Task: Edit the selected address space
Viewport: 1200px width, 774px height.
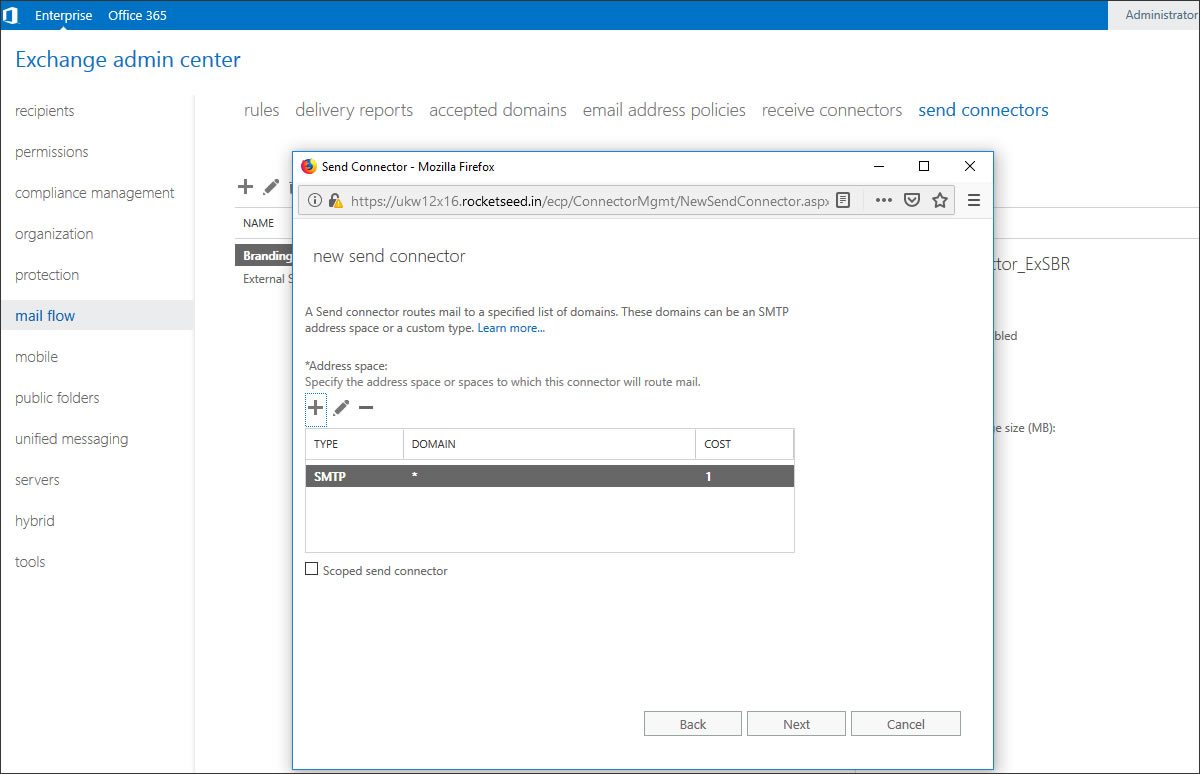Action: click(341, 408)
